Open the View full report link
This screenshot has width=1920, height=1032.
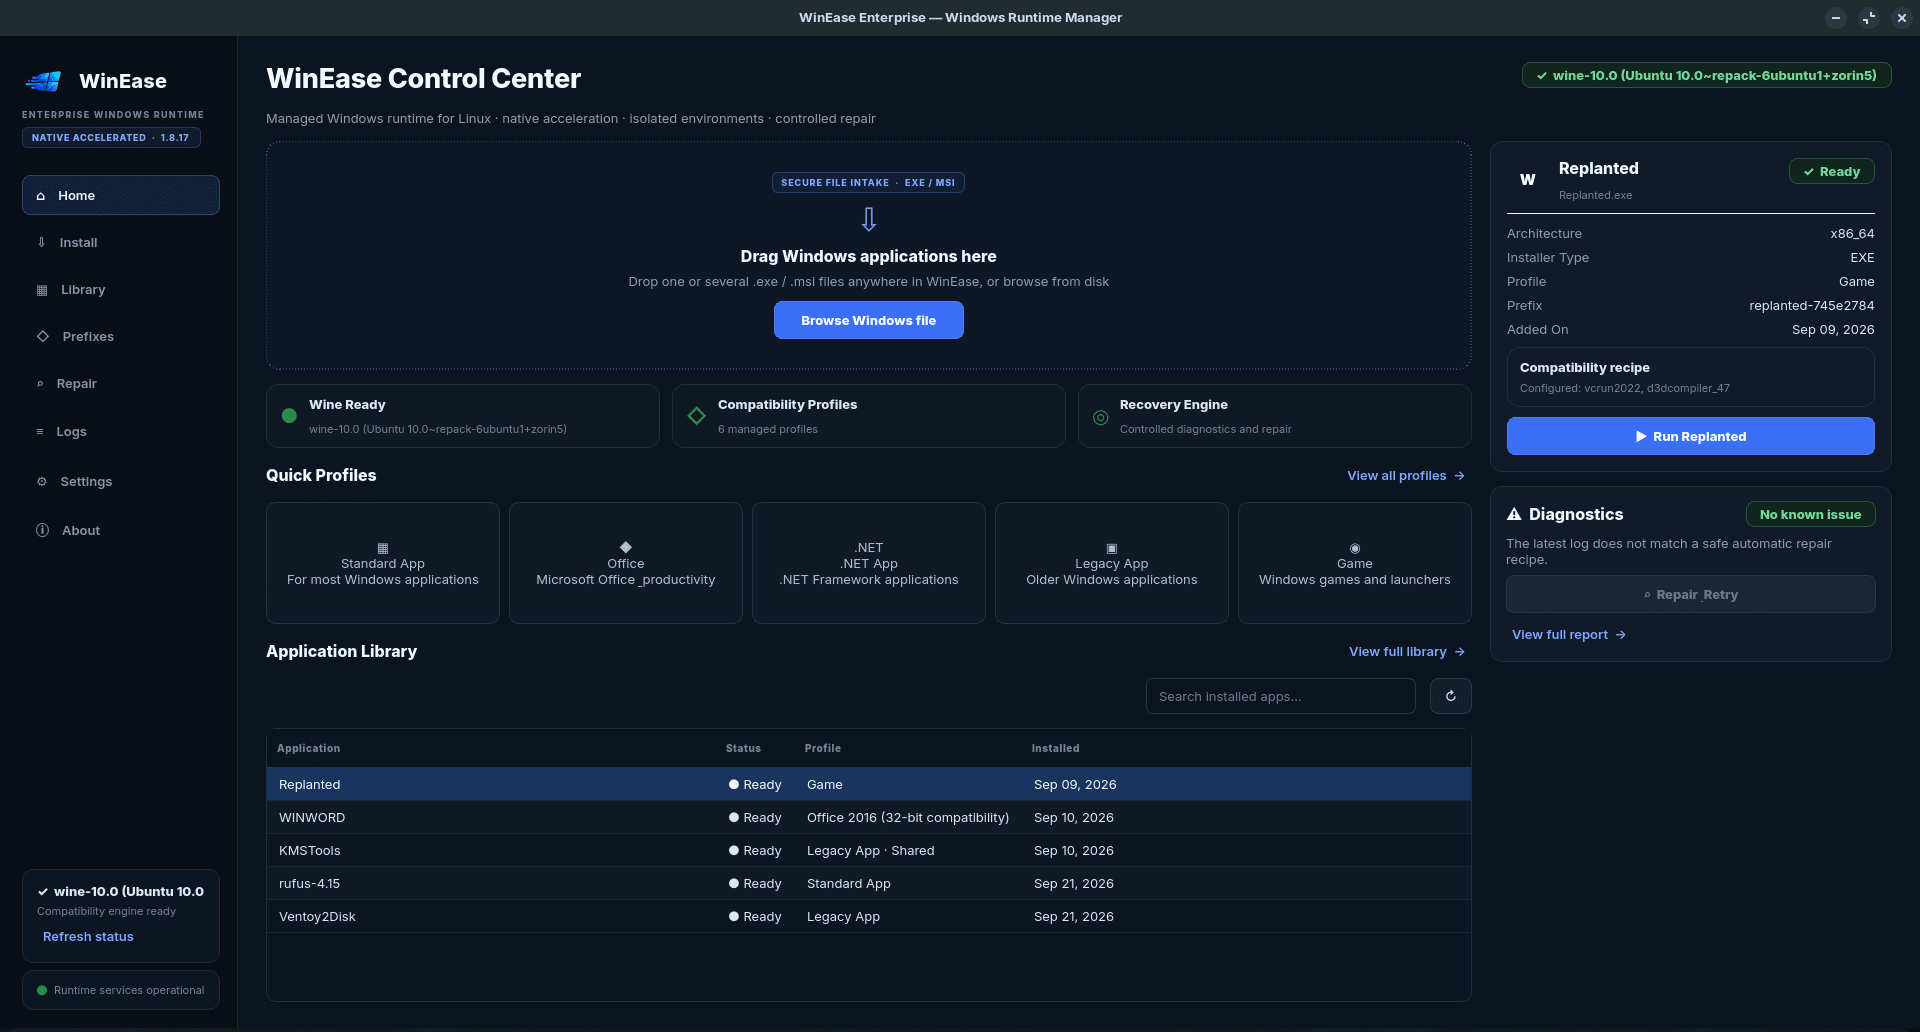click(x=1569, y=635)
